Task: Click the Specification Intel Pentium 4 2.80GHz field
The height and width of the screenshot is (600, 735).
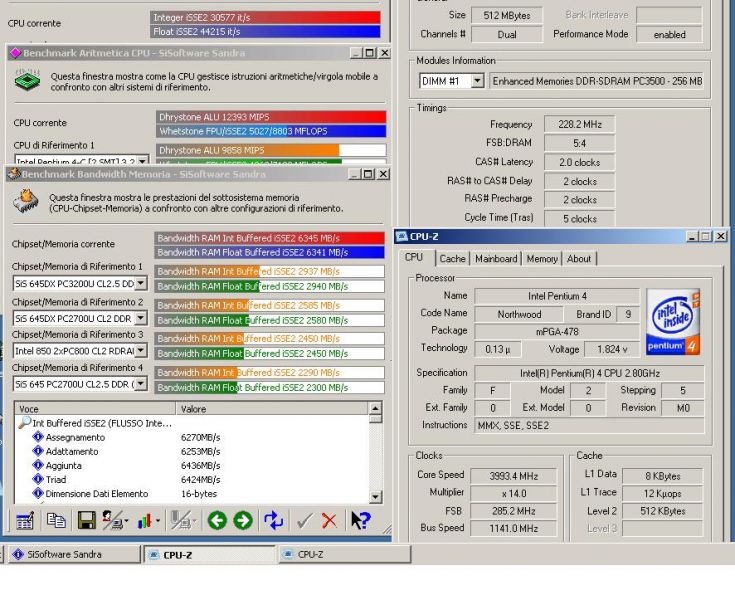Action: (590, 373)
